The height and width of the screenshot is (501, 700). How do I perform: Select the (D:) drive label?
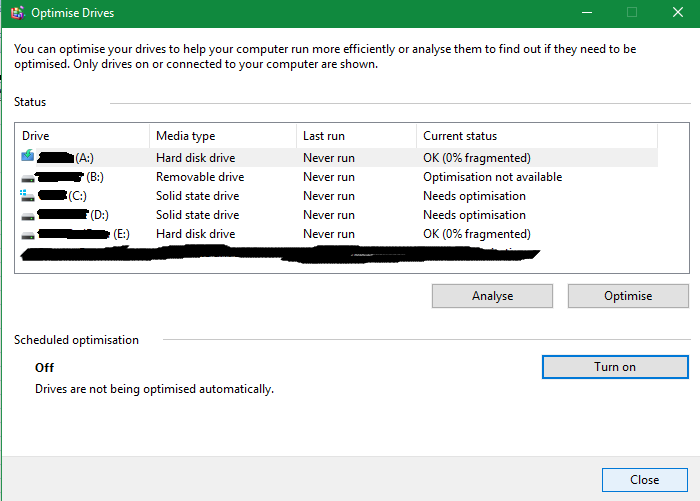coord(99,215)
